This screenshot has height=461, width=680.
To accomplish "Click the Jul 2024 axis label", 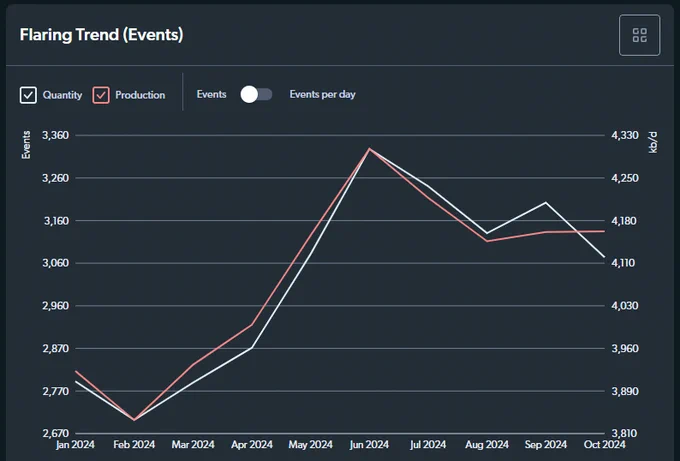I will point(428,445).
